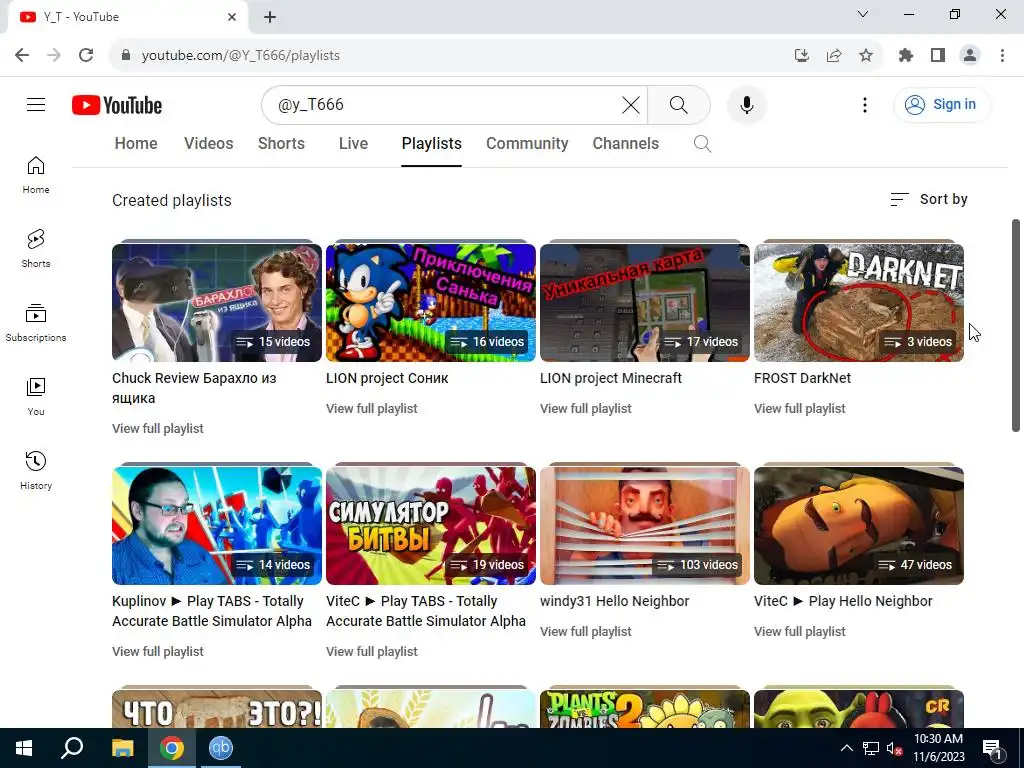The width and height of the screenshot is (1024, 768).
Task: Open History in the left sidebar
Action: [x=36, y=470]
